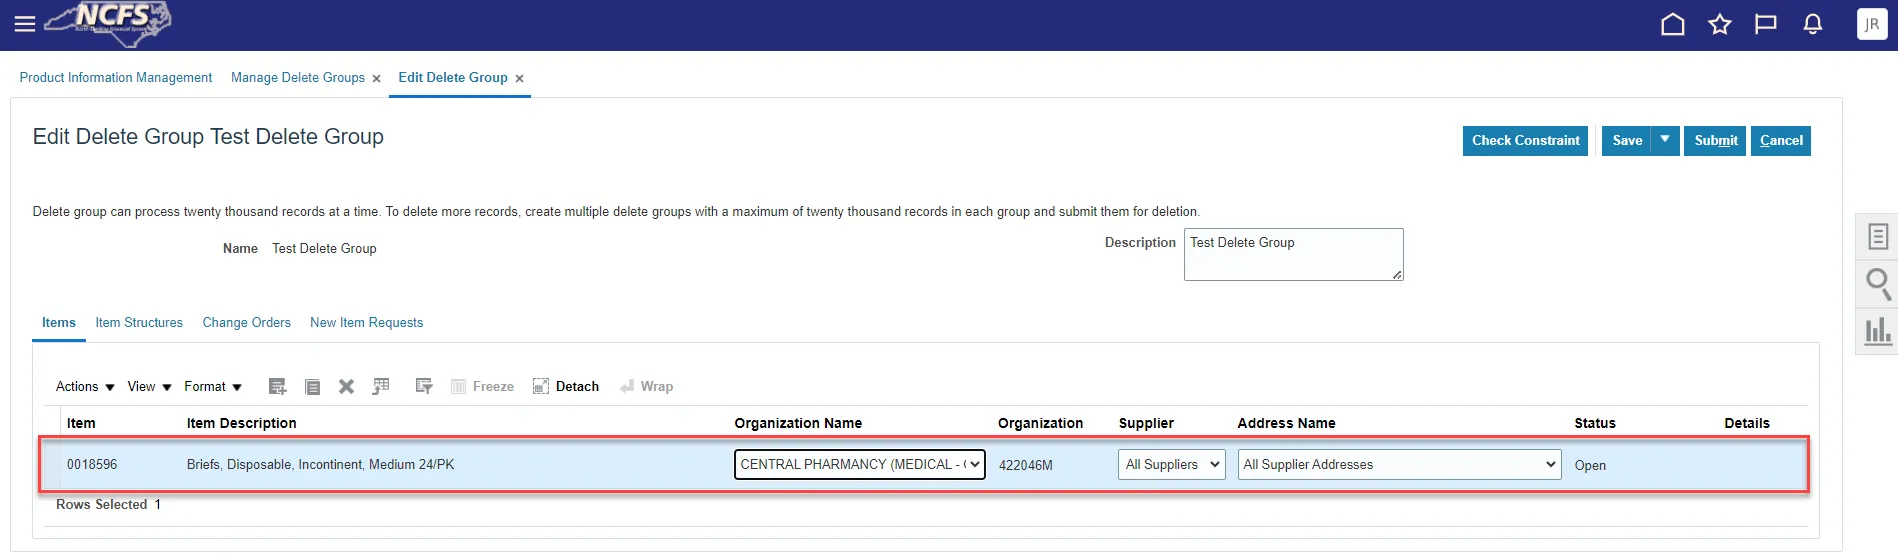Open the Actions menu

85,387
